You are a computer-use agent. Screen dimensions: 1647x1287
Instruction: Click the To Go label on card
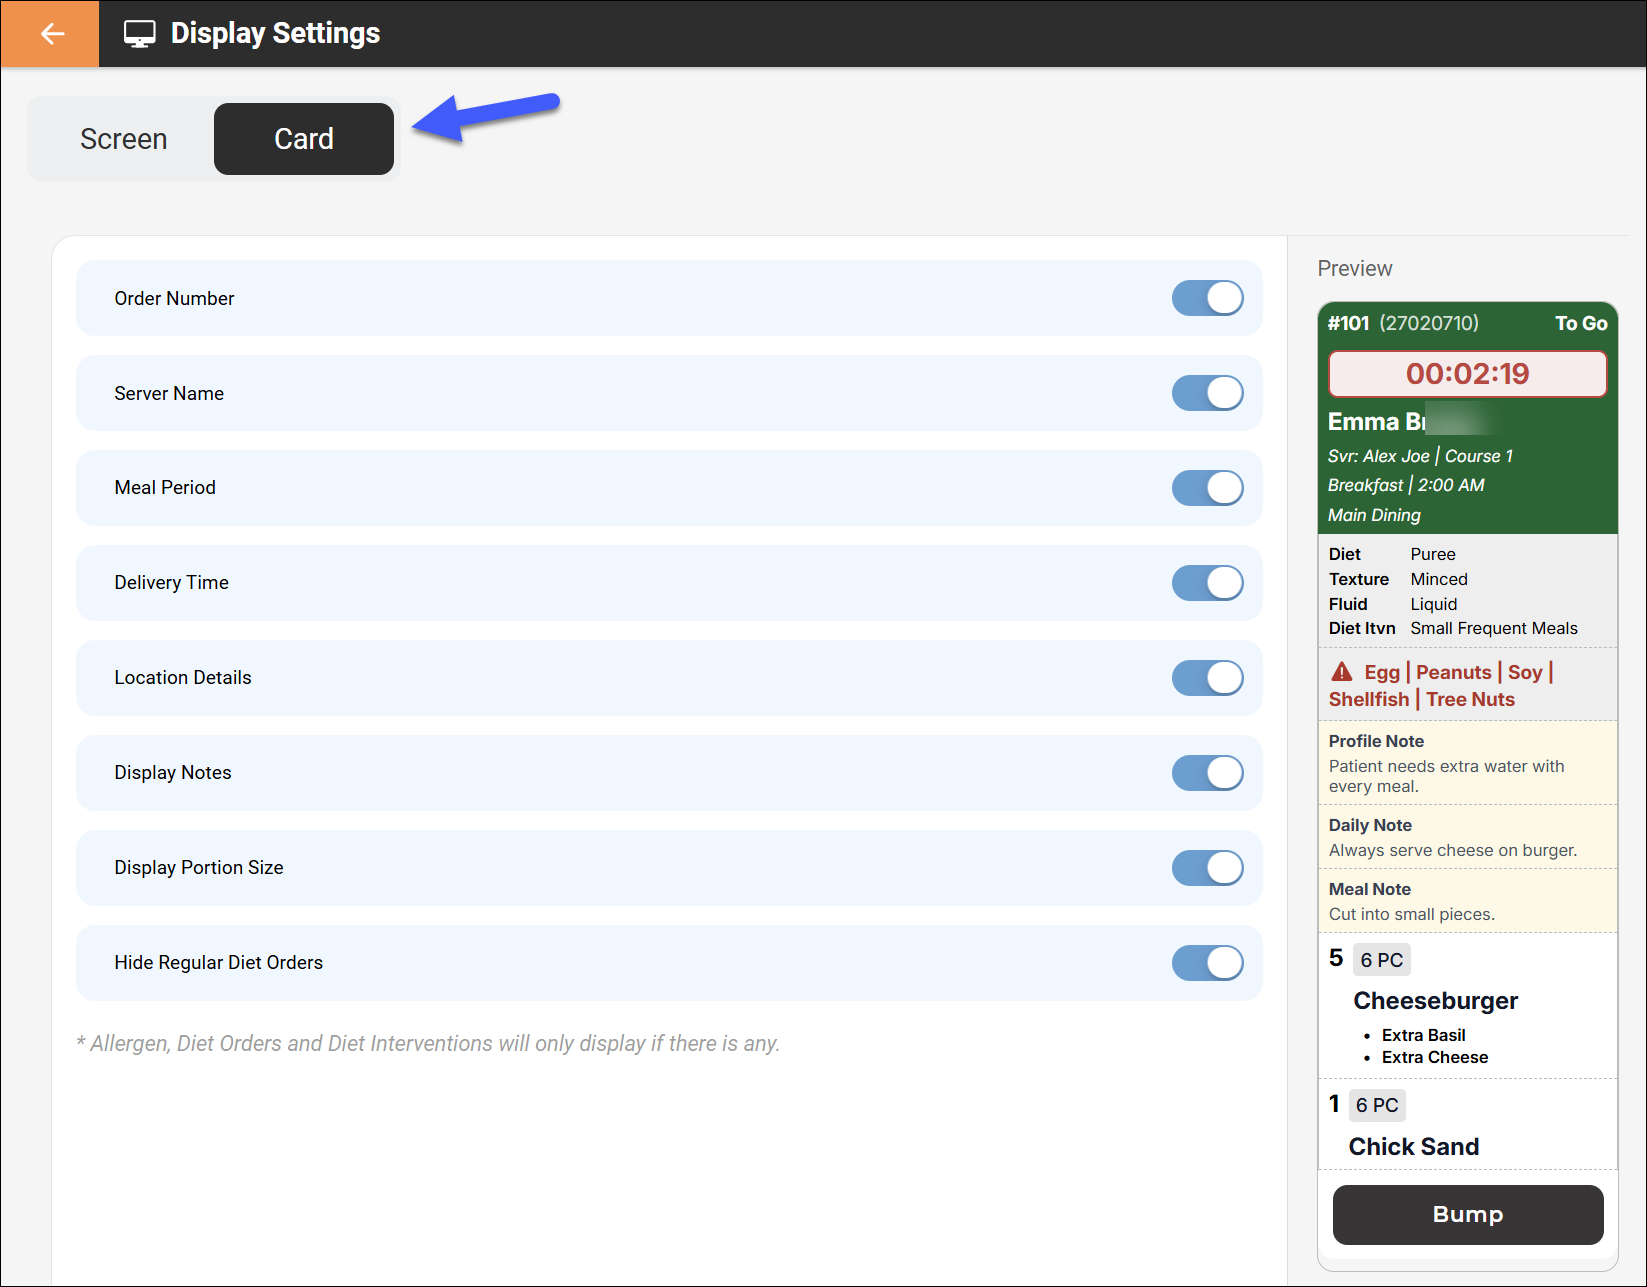point(1581,323)
